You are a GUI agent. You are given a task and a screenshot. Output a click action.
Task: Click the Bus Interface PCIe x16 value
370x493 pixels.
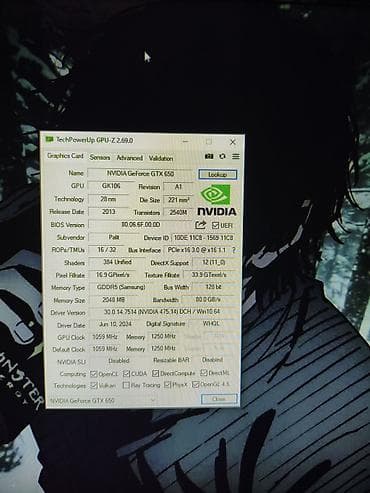click(x=197, y=250)
